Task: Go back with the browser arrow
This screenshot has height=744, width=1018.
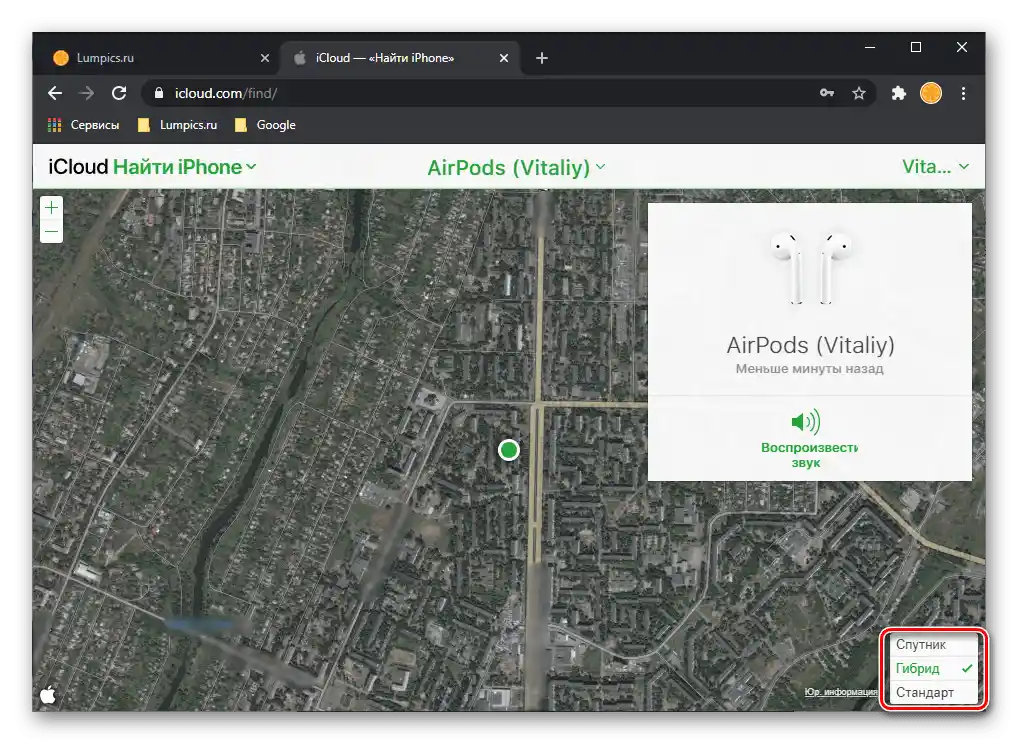Action: 55,93
